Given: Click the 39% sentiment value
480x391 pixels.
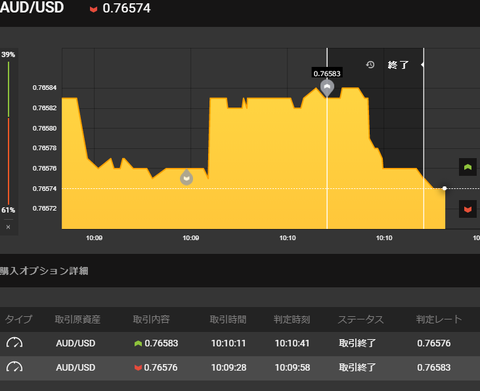Looking at the screenshot, I should [x=8, y=54].
